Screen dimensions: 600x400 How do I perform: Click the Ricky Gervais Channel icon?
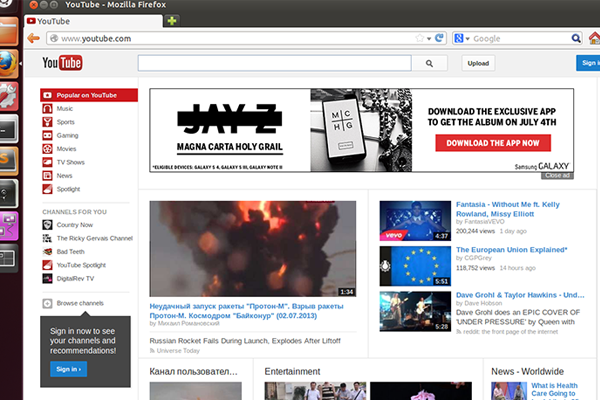[x=47, y=238]
